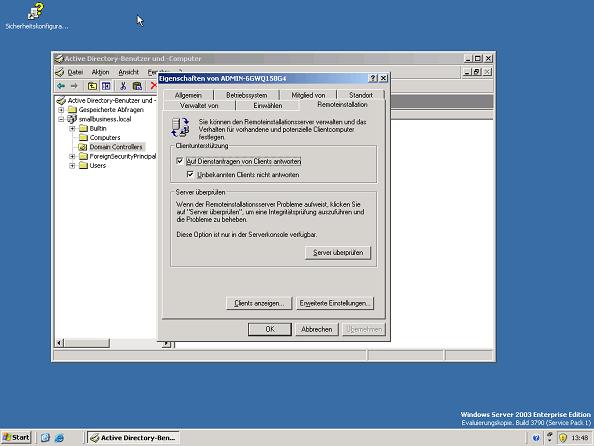Click the Active Directory root node icon in tree
This screenshot has width=594, height=446.
click(x=61, y=100)
